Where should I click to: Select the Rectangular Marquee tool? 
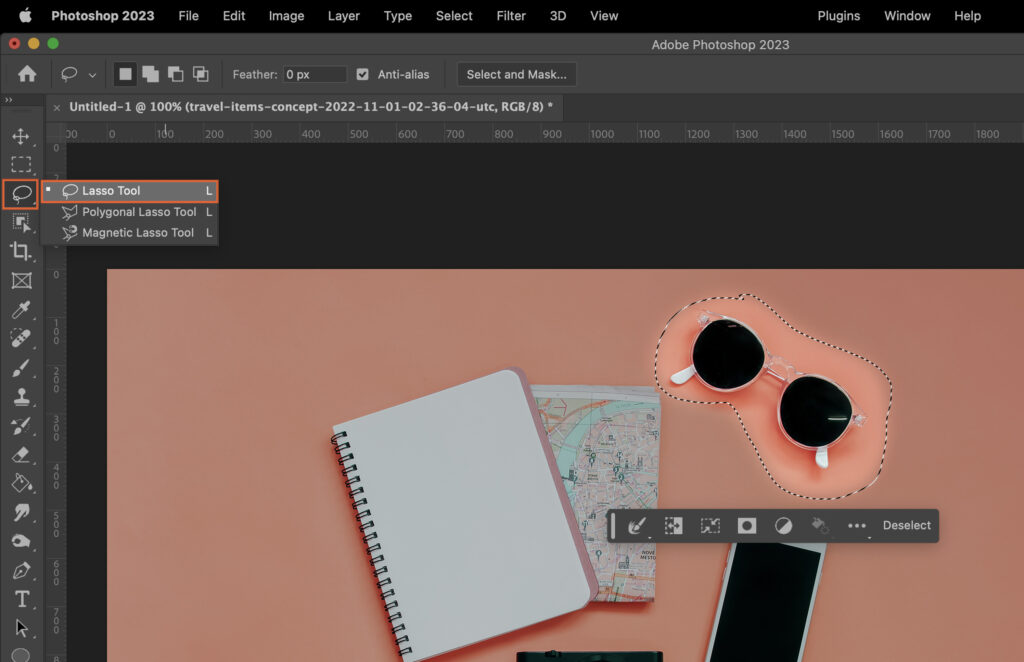(22, 165)
